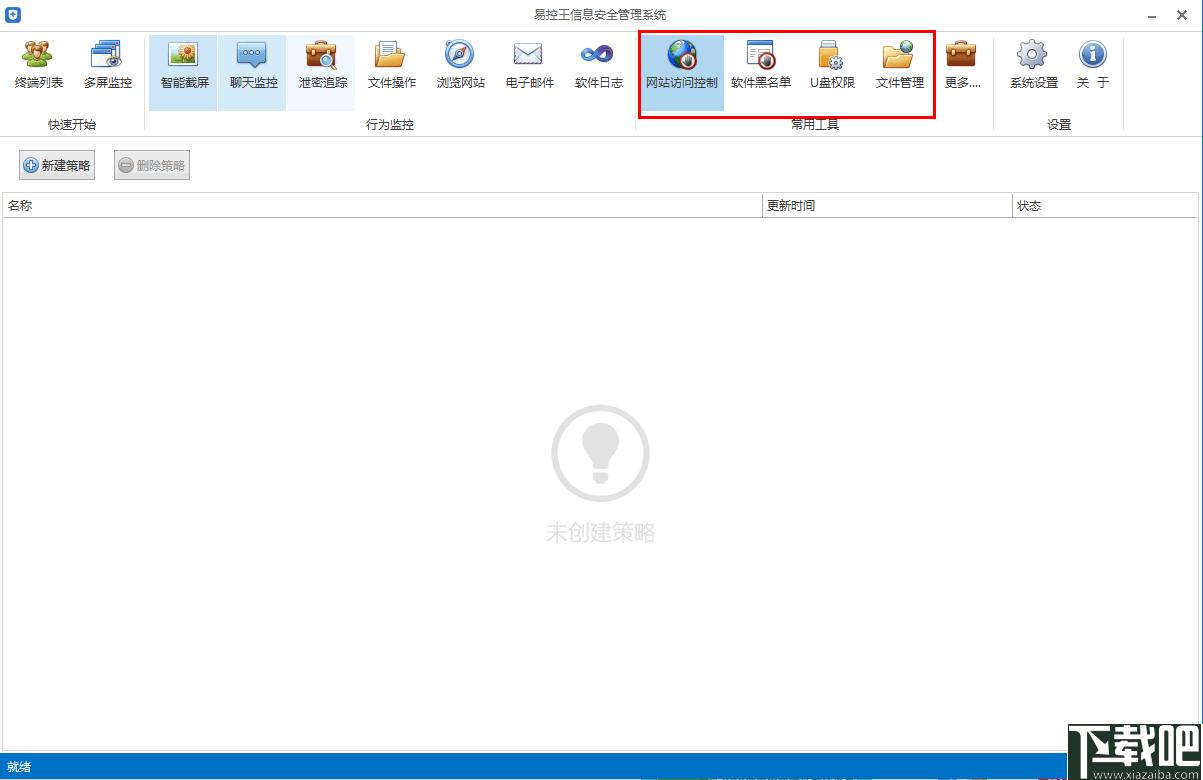The image size is (1203, 780).
Task: Open 电子邮件 email monitoring
Action: (529, 66)
